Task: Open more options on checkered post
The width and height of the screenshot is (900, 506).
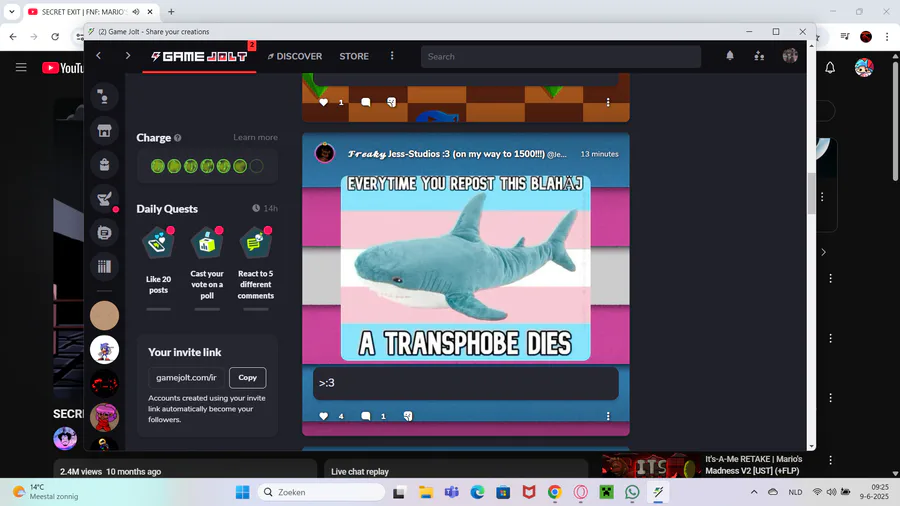Action: pyautogui.click(x=608, y=102)
